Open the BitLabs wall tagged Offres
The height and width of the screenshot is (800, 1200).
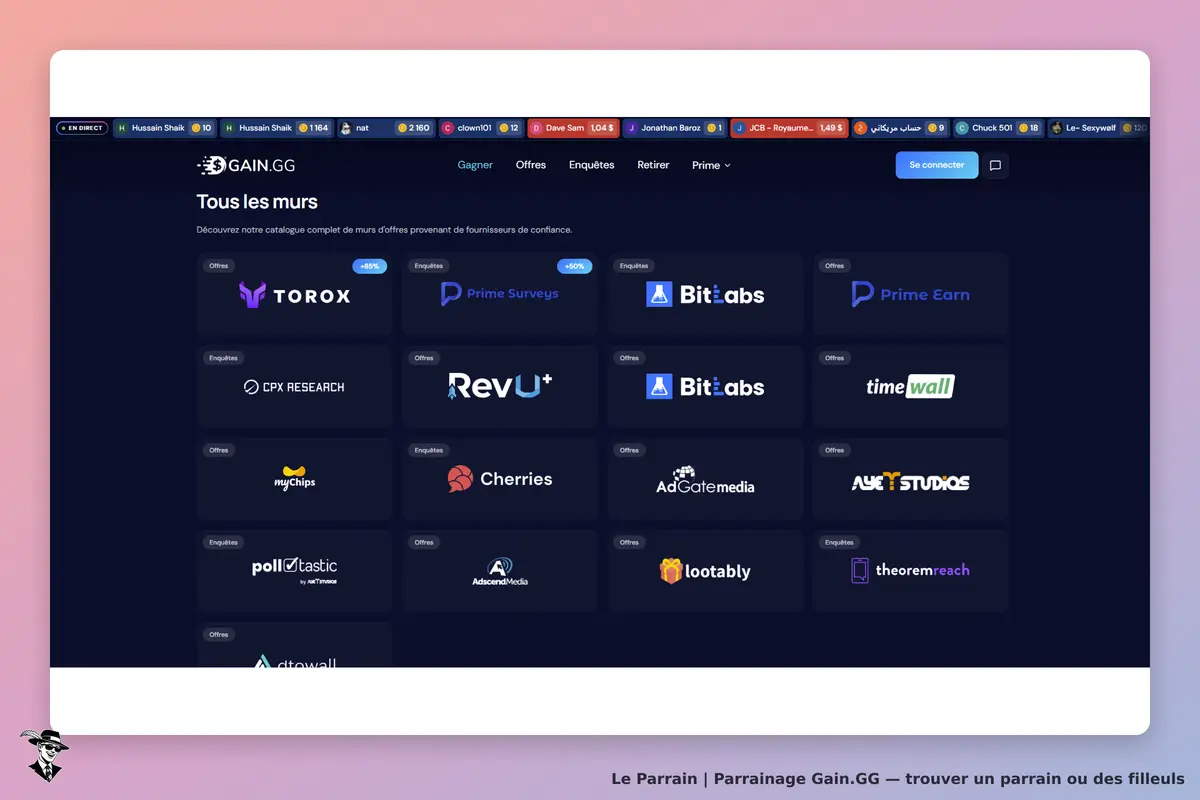[705, 387]
